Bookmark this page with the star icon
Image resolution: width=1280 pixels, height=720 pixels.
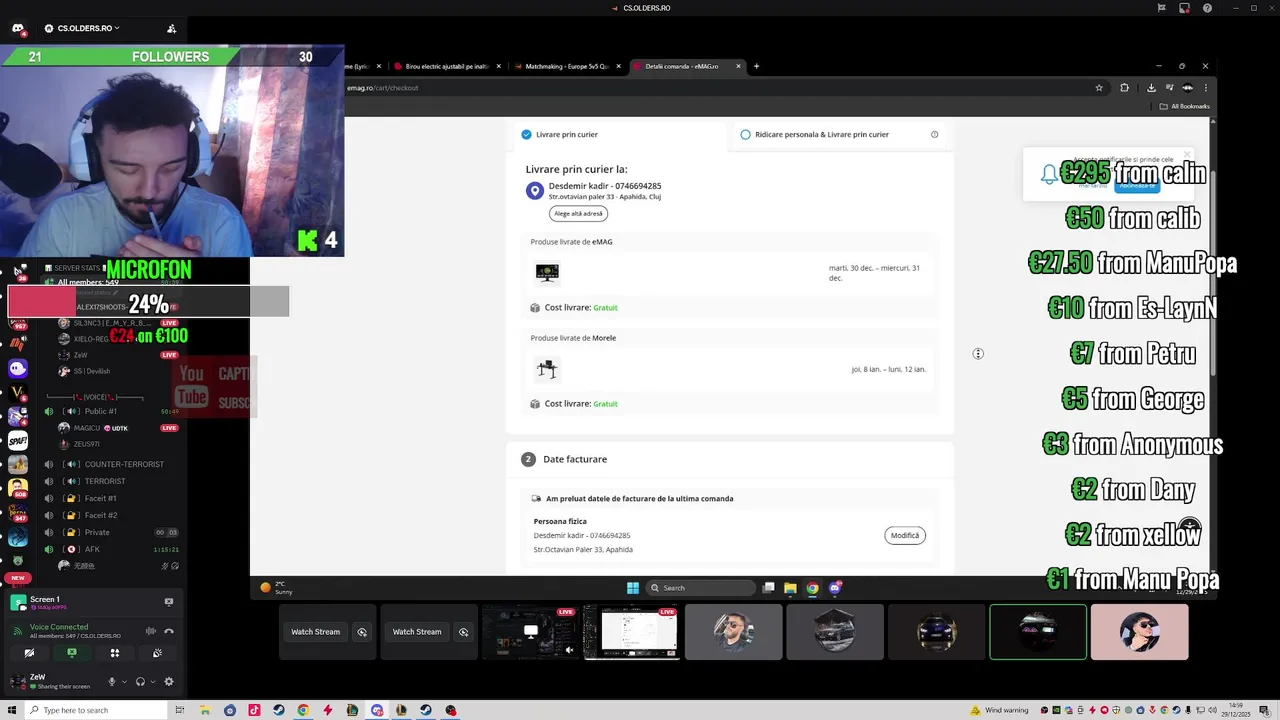[x=1099, y=88]
